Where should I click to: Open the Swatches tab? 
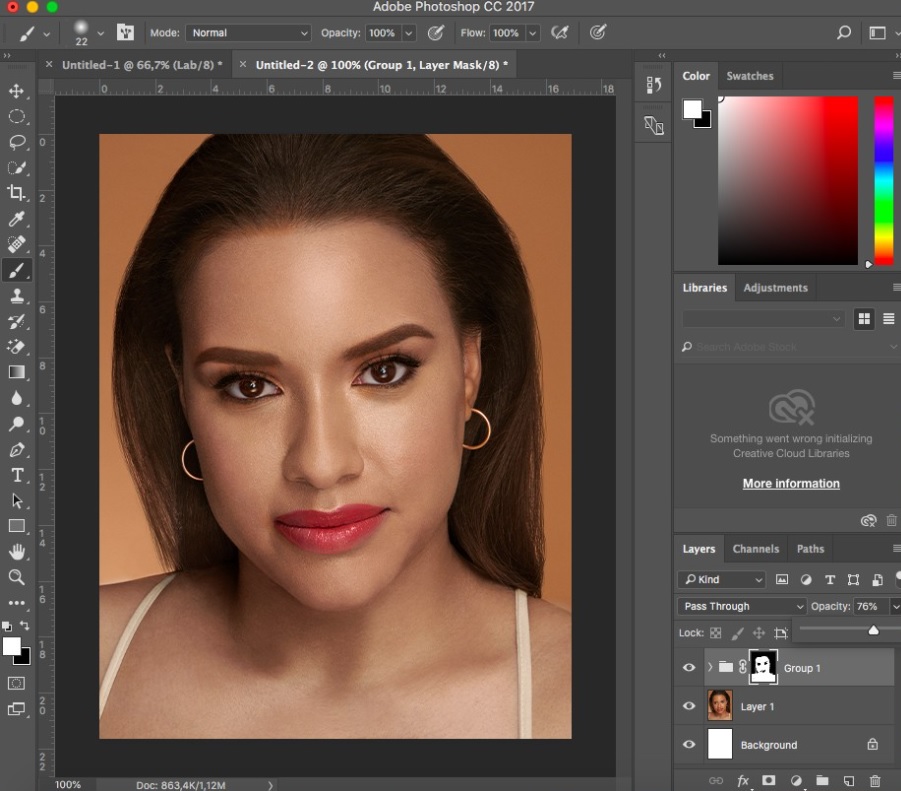click(749, 76)
